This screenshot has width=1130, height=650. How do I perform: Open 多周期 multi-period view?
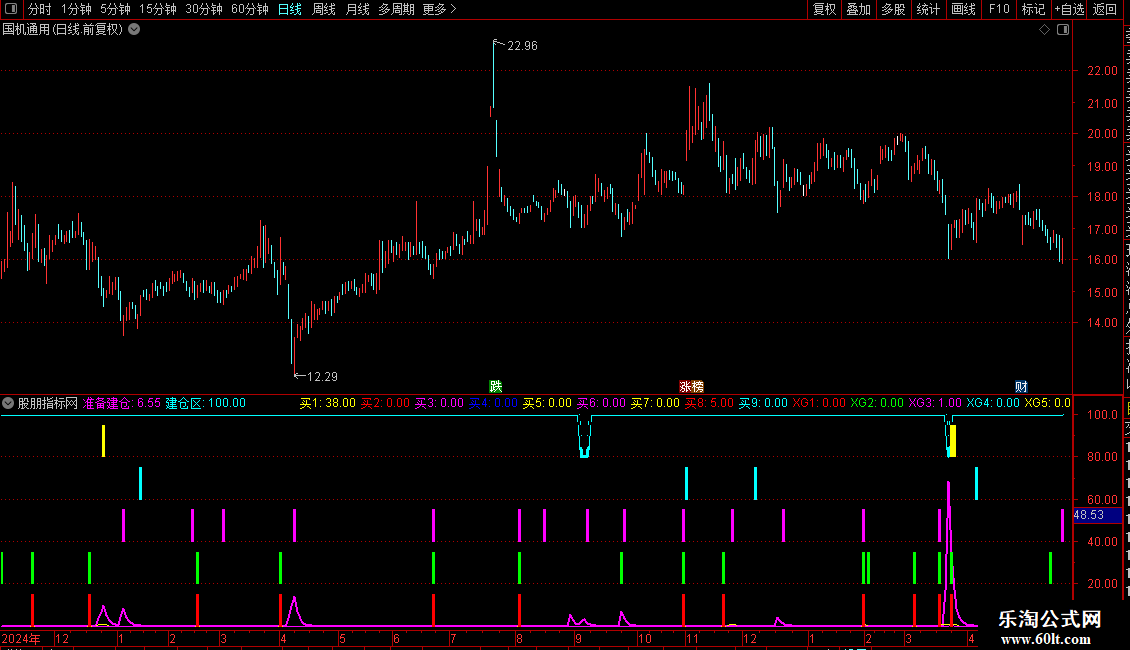[396, 9]
